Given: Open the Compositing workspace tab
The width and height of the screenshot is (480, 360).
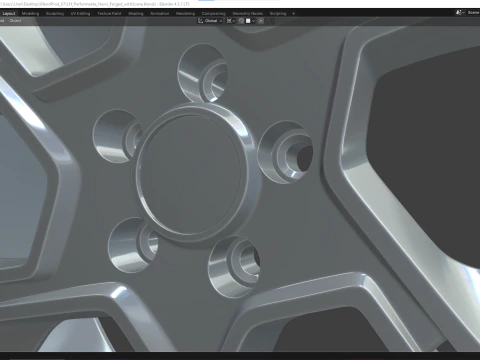Looking at the screenshot, I should coord(214,13).
